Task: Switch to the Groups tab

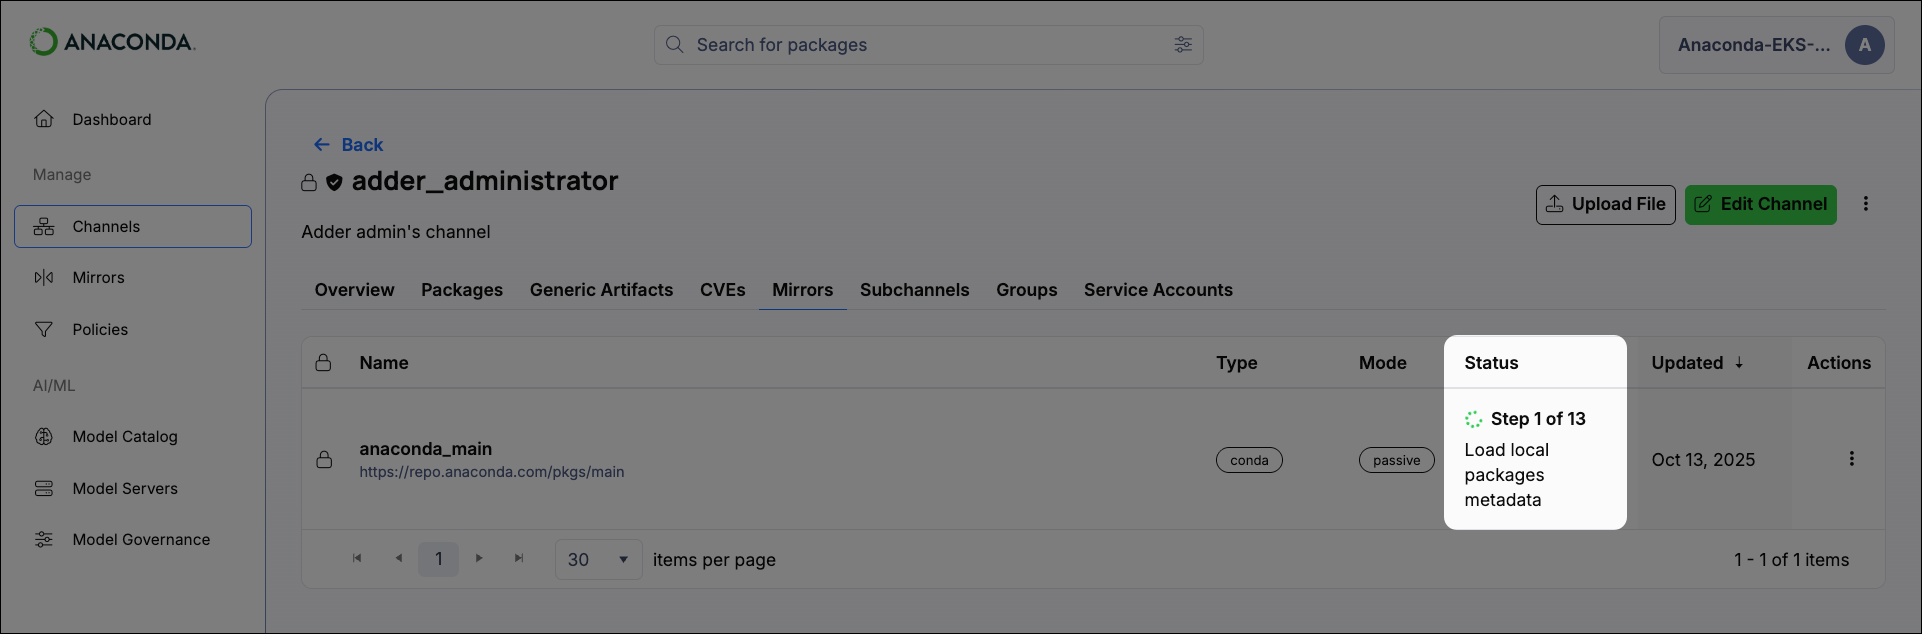Action: pos(1026,290)
